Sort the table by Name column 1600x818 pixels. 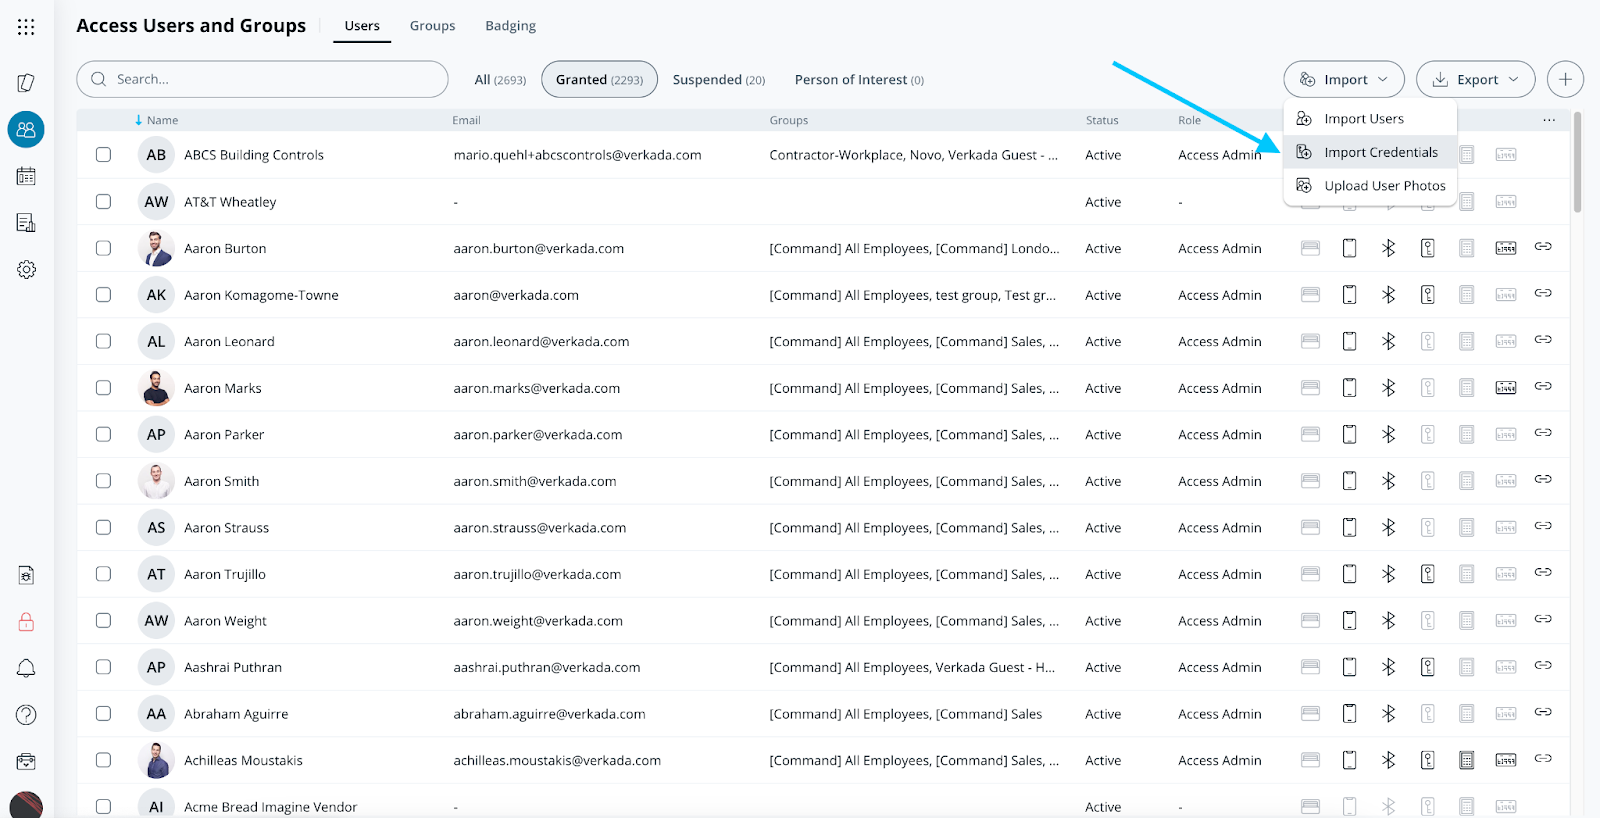click(x=161, y=120)
